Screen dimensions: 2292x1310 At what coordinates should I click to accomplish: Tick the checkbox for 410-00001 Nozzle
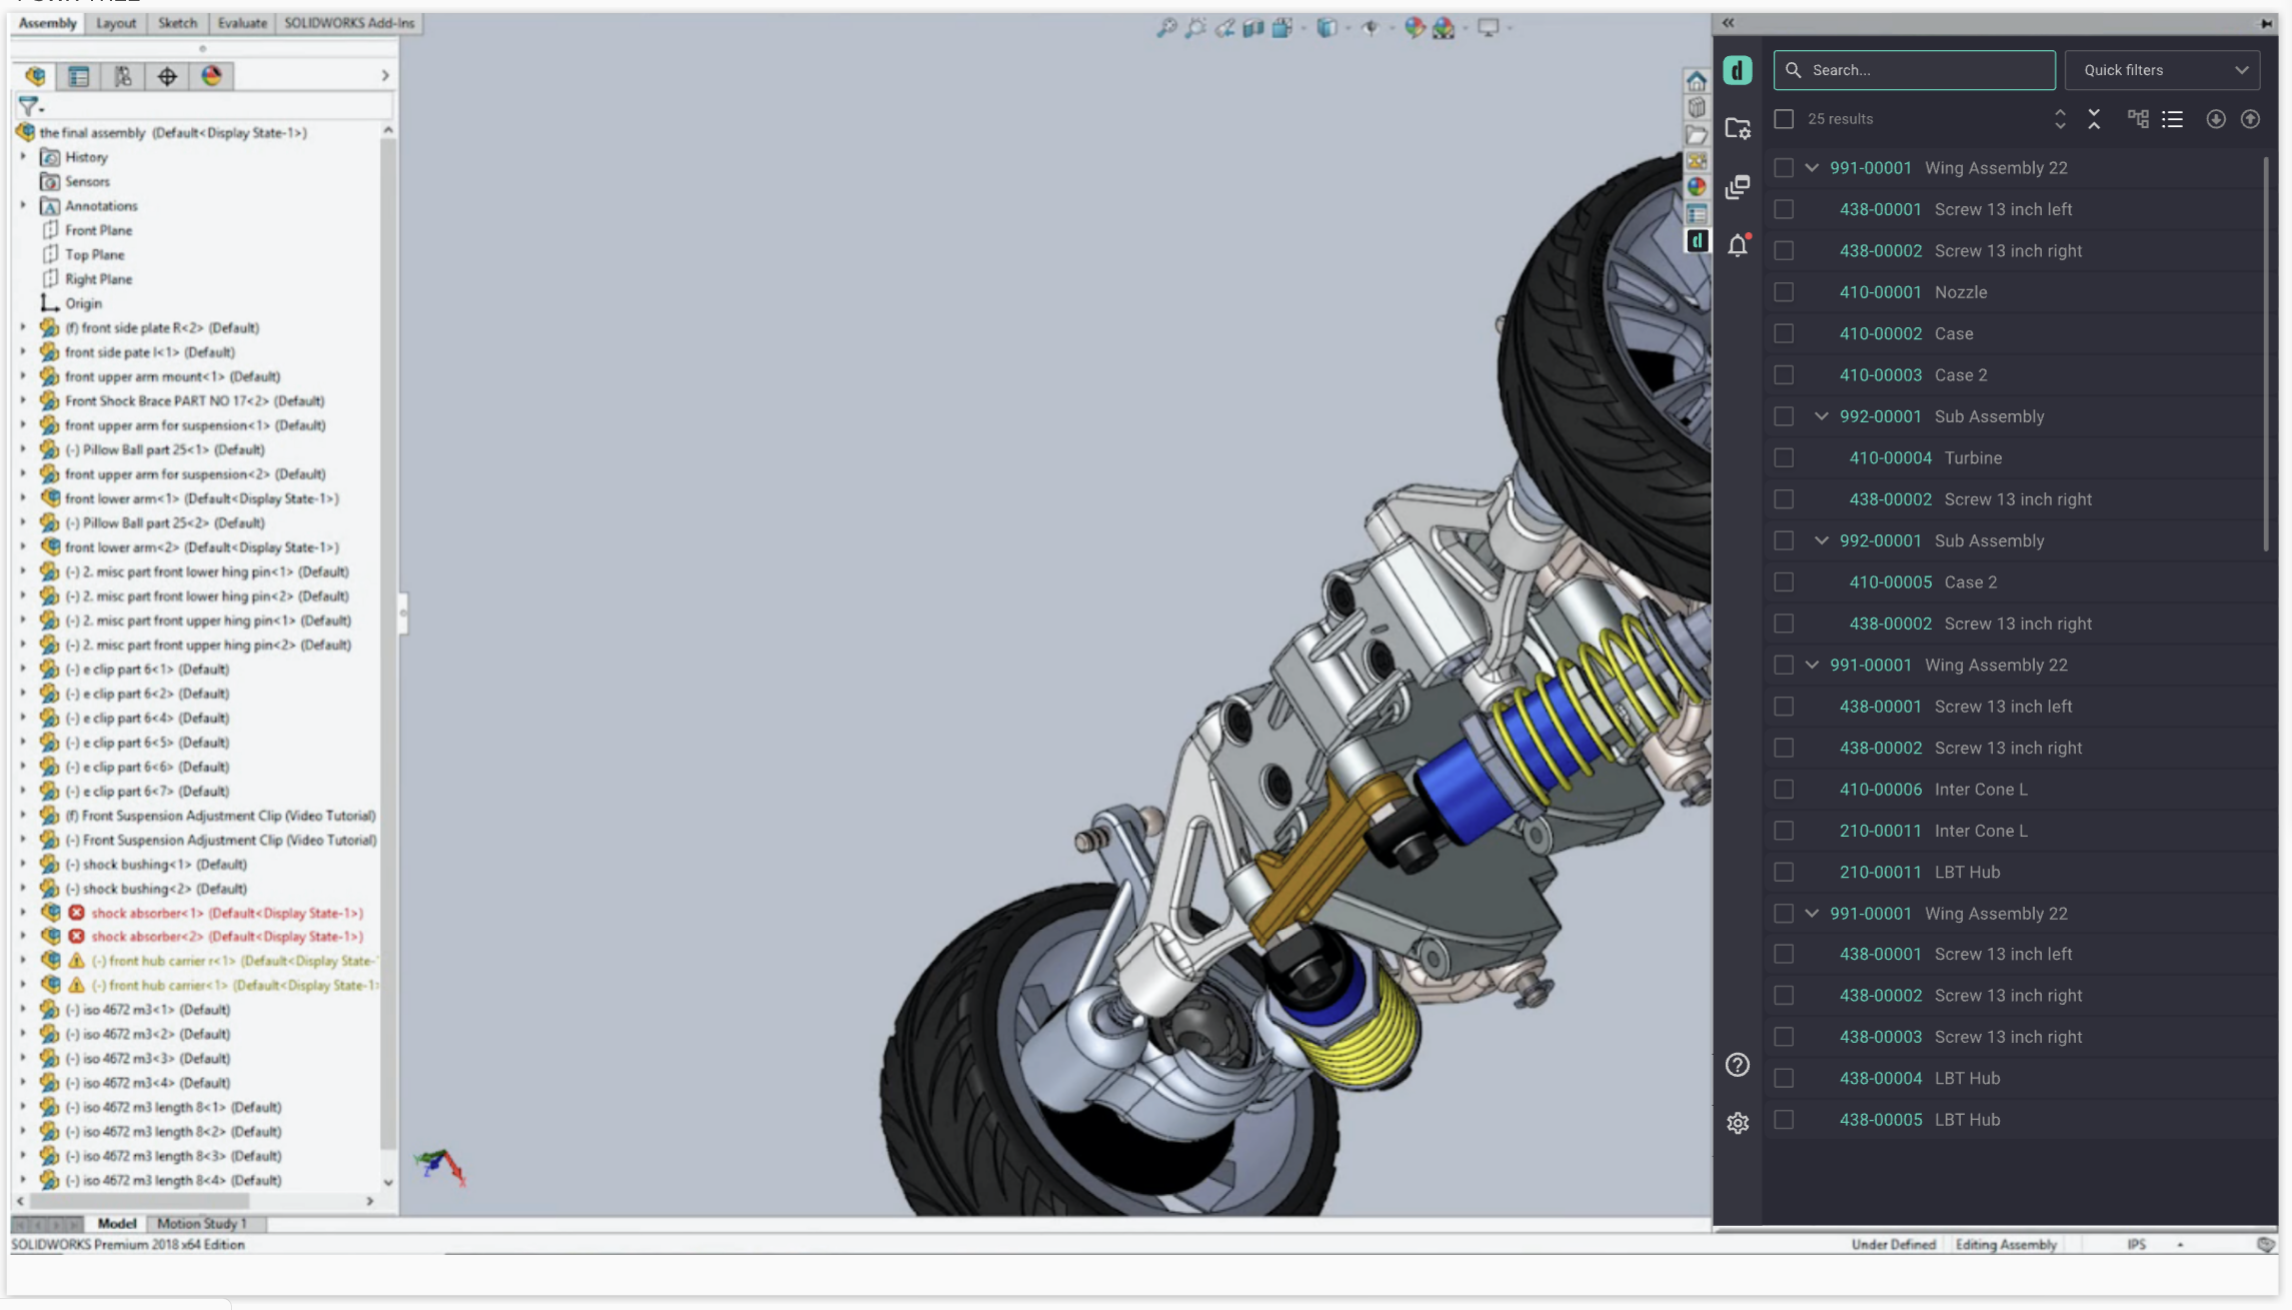click(x=1784, y=292)
